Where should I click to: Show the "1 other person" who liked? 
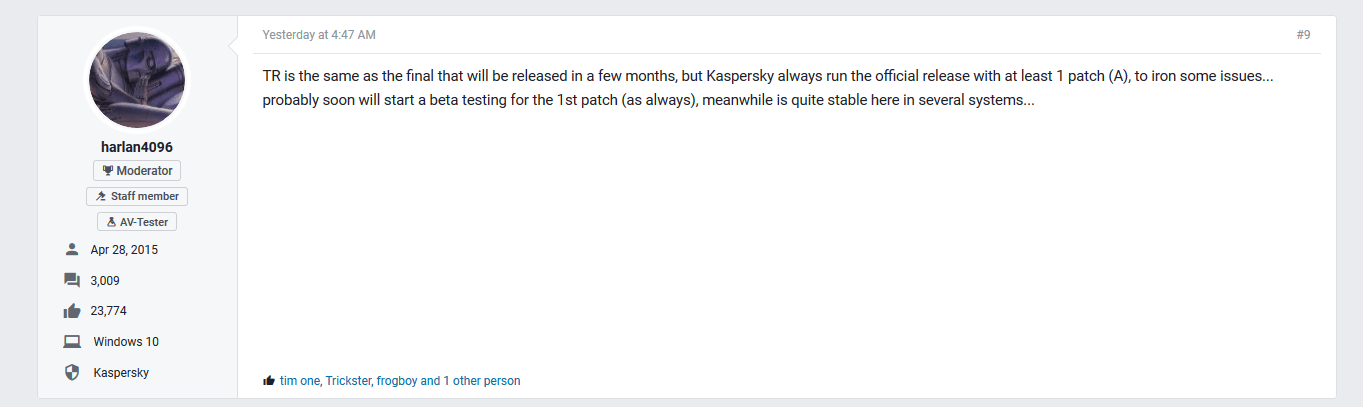click(481, 381)
